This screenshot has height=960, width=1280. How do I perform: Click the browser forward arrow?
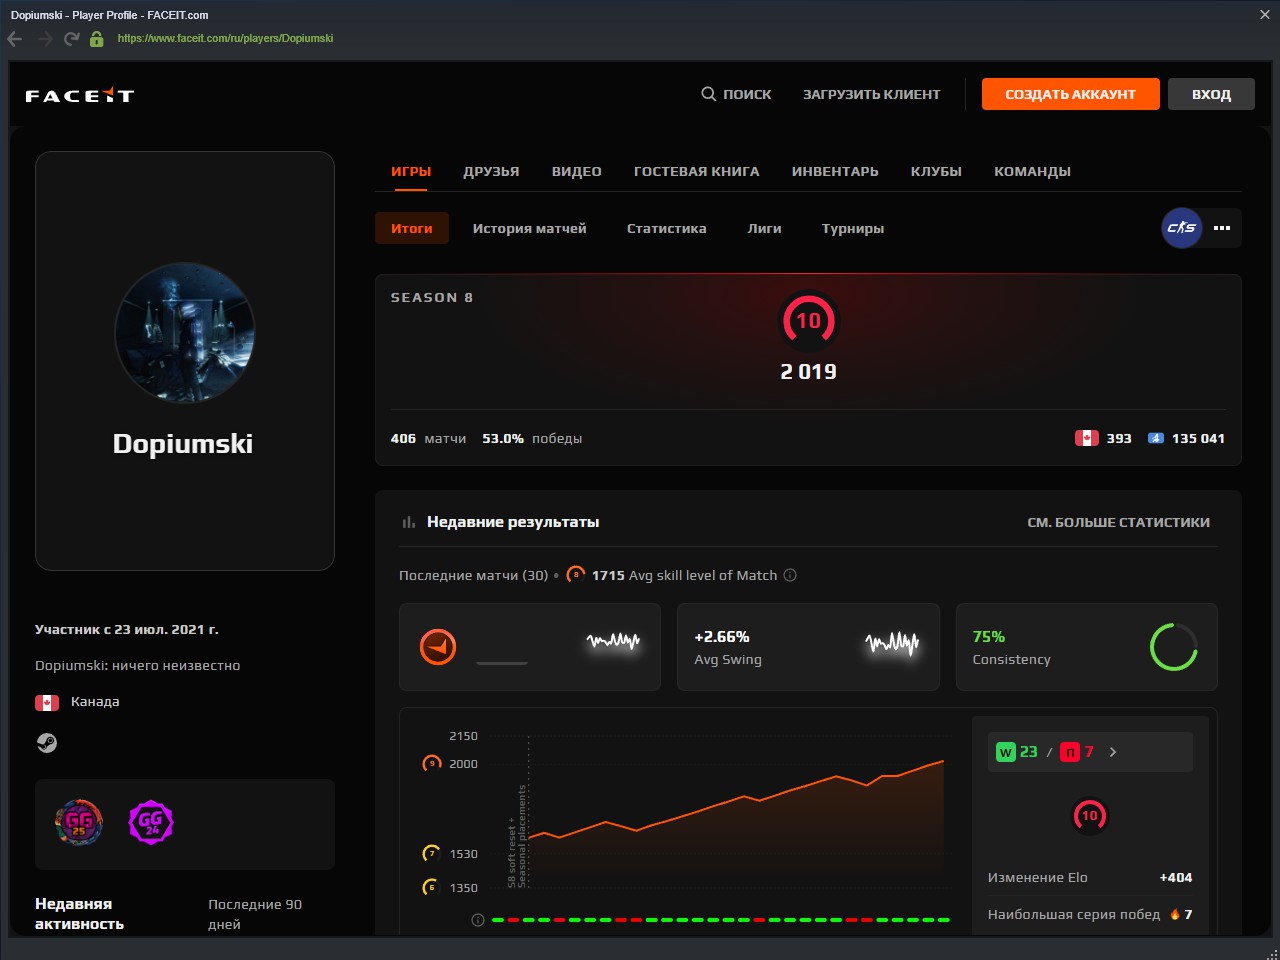[x=44, y=39]
